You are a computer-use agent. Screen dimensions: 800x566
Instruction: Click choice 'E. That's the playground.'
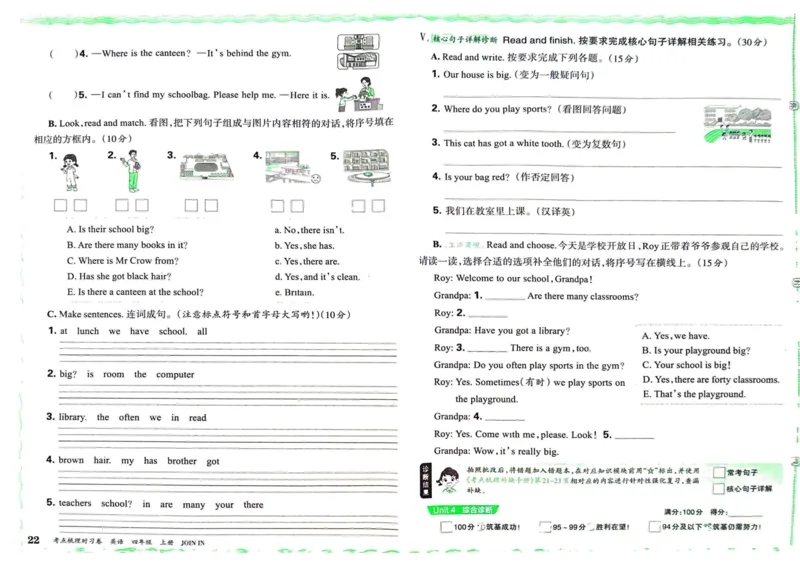(694, 394)
